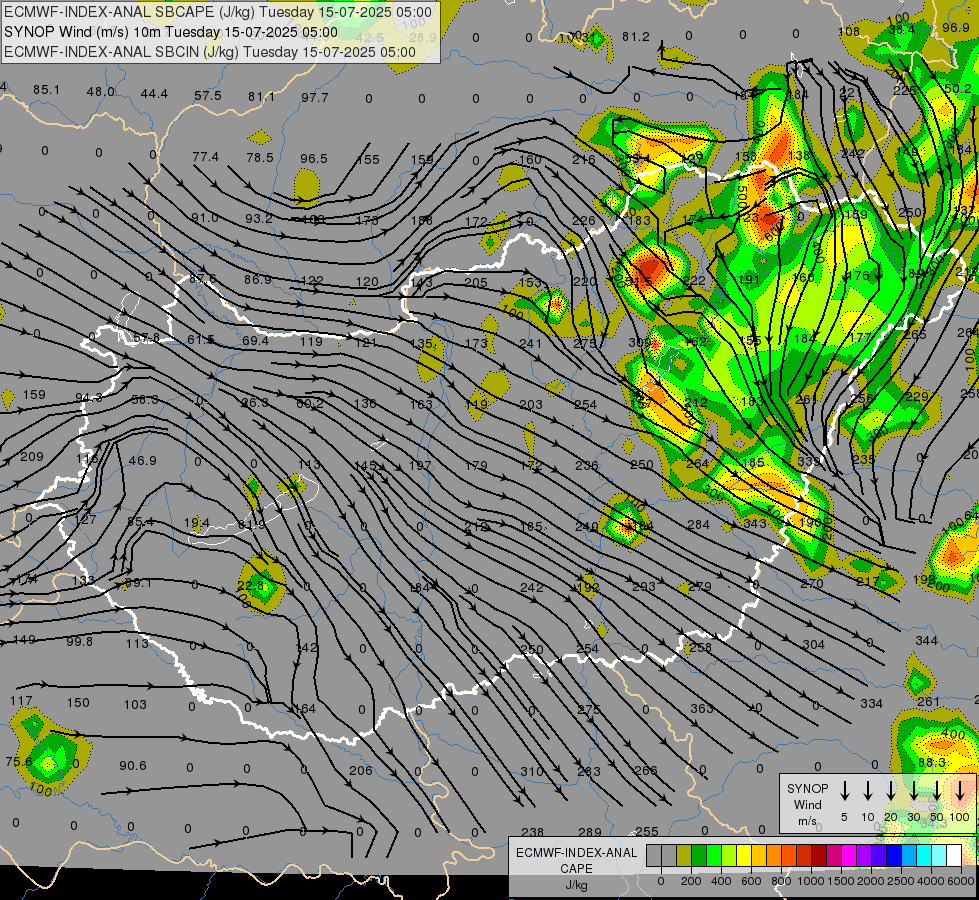The width and height of the screenshot is (979, 900).
Task: Pick the dark red CAPE legend swatch
Action: tap(819, 856)
